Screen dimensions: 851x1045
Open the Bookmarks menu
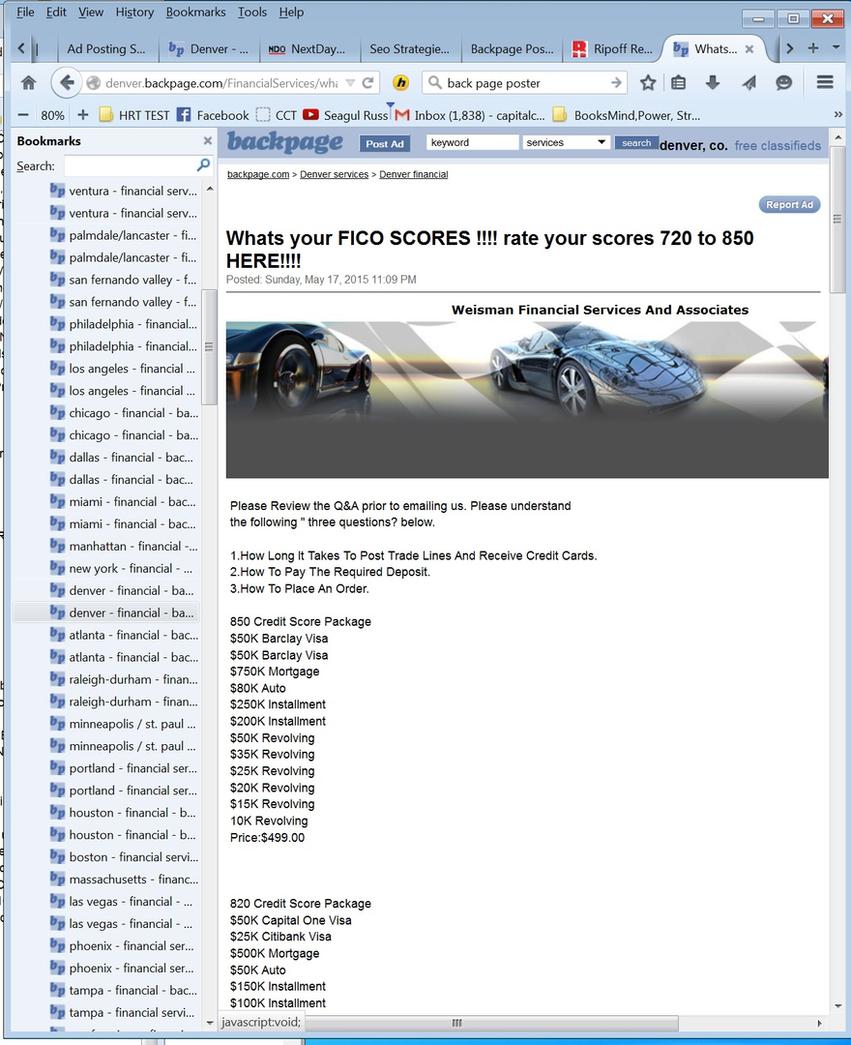195,12
